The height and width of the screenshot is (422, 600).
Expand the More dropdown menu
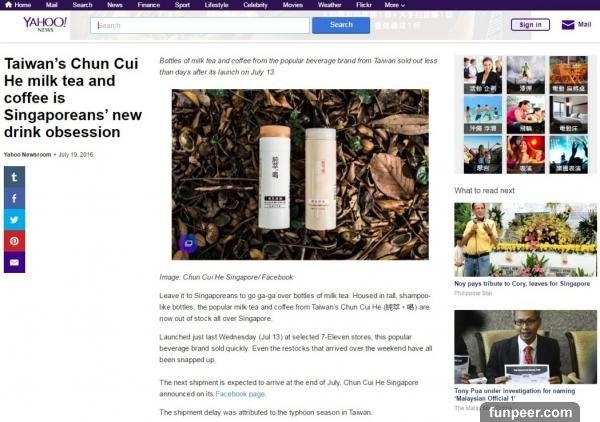(395, 5)
